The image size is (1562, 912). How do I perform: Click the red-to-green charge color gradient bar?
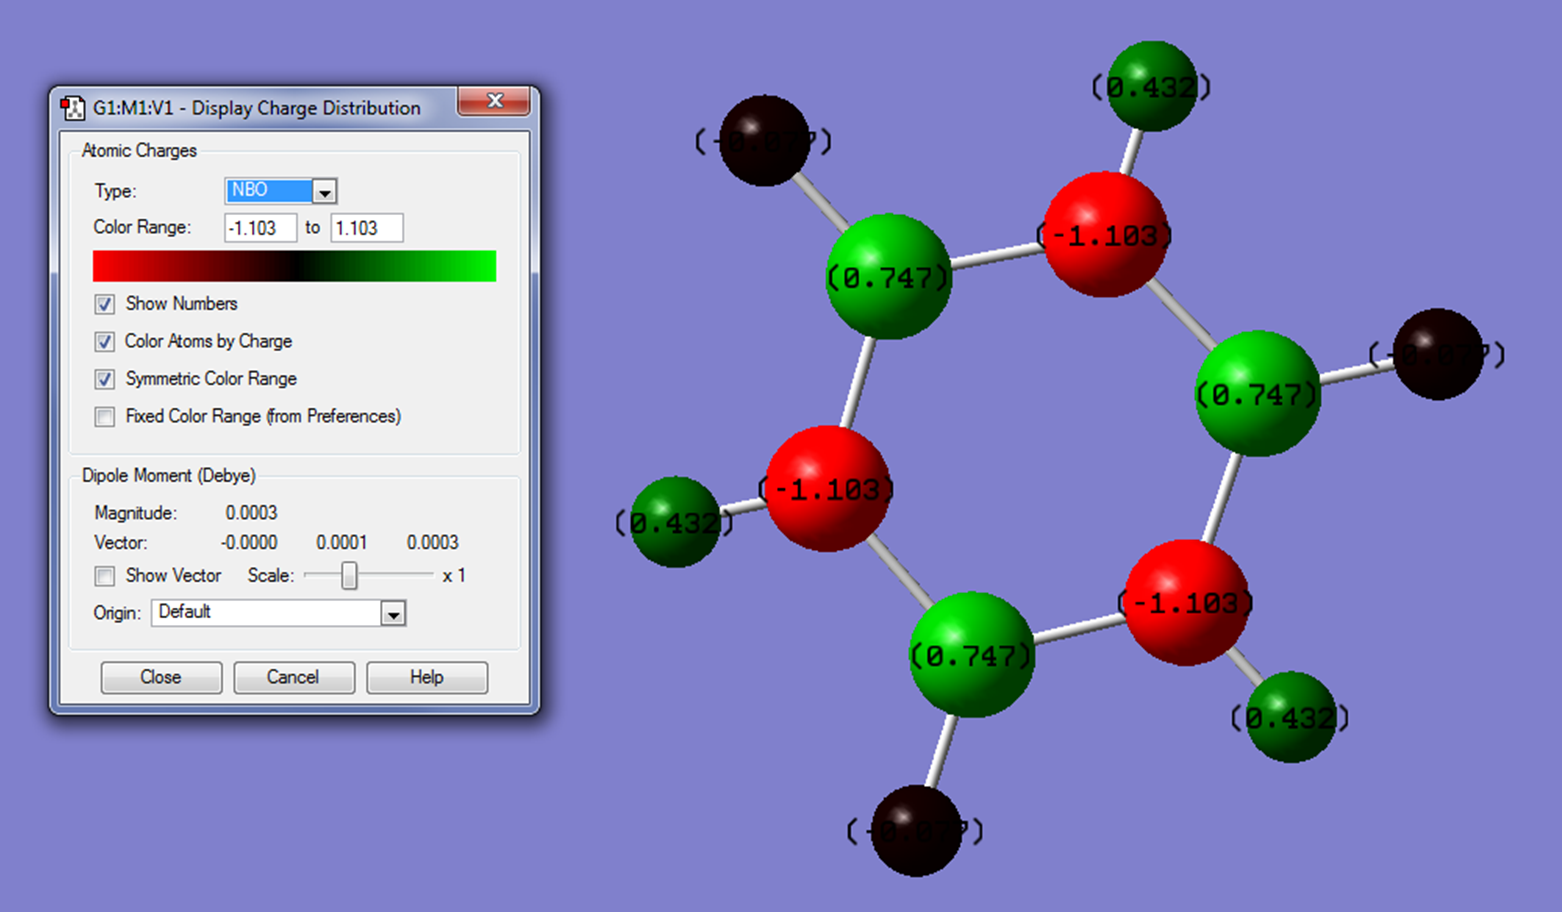(294, 266)
